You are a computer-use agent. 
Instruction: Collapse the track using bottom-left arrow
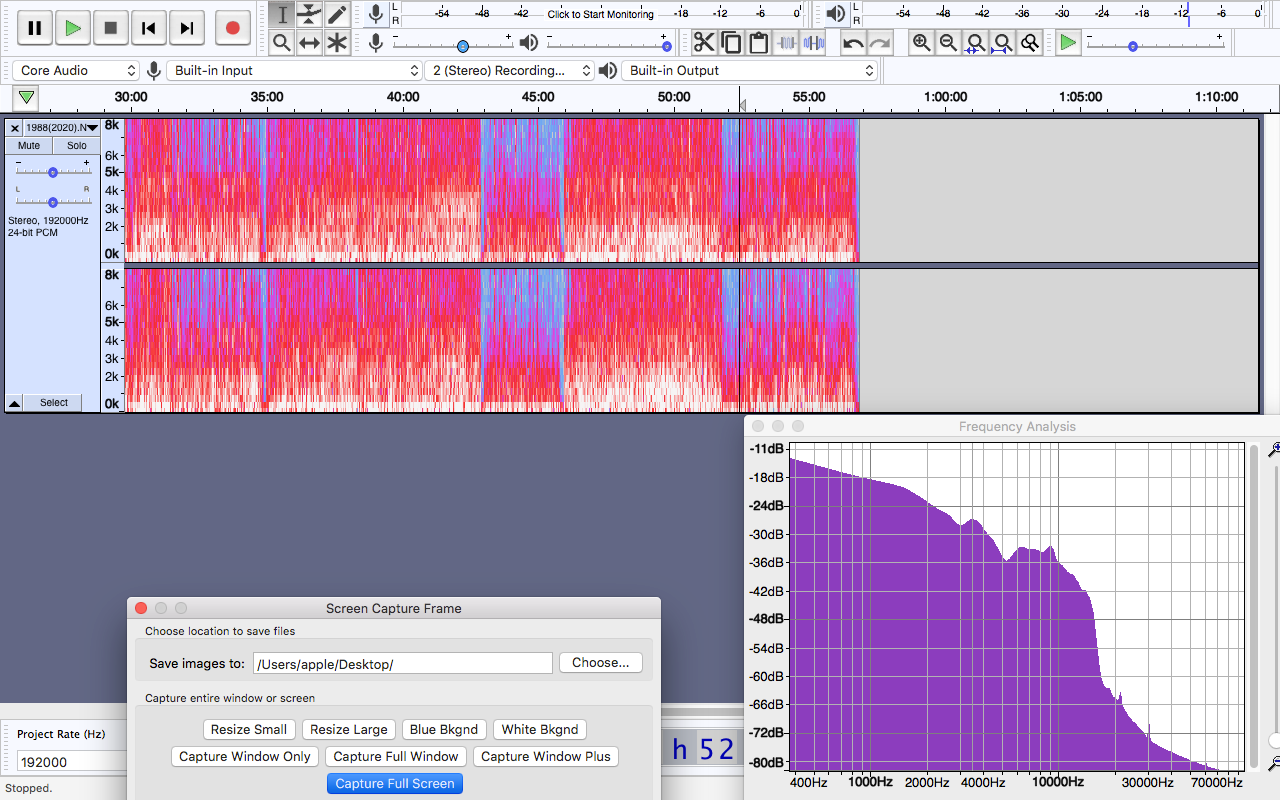coord(15,403)
